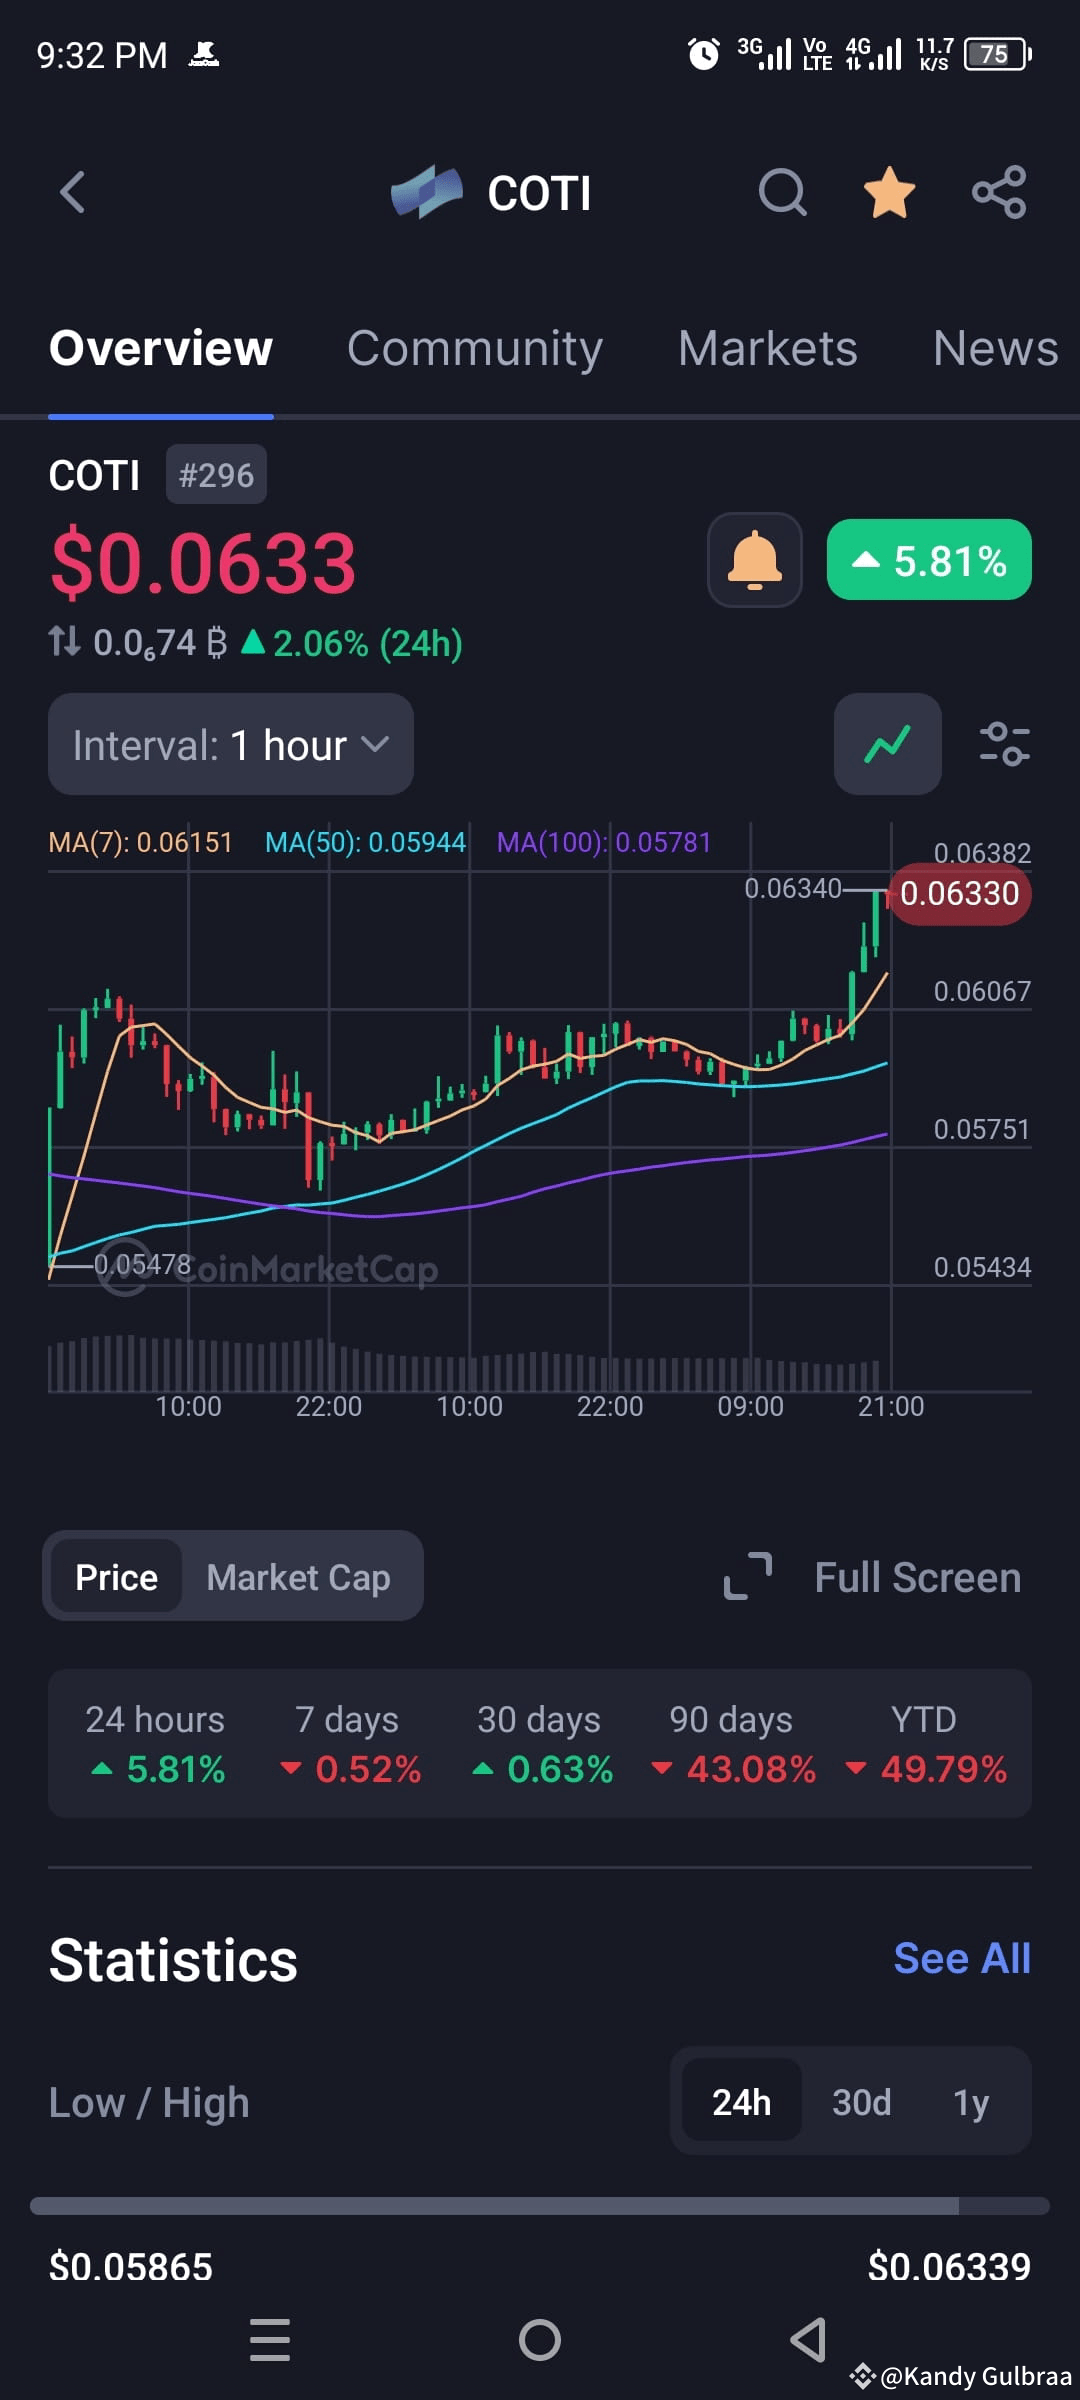Screen dimensions: 1080x2400
Task: Set a price alert with bell icon
Action: pos(755,560)
